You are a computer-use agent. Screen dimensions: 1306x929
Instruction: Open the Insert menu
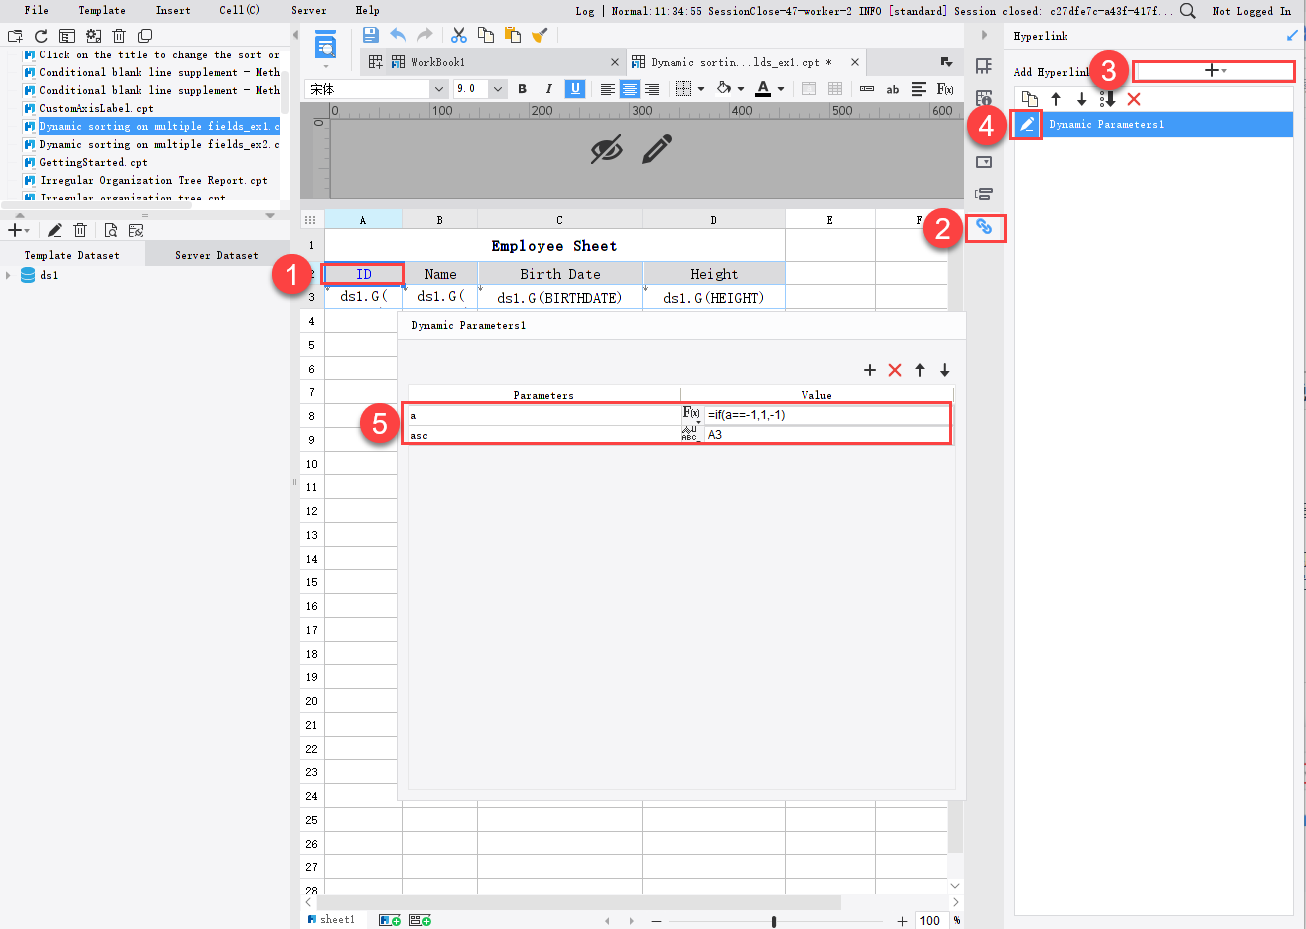[x=173, y=10]
